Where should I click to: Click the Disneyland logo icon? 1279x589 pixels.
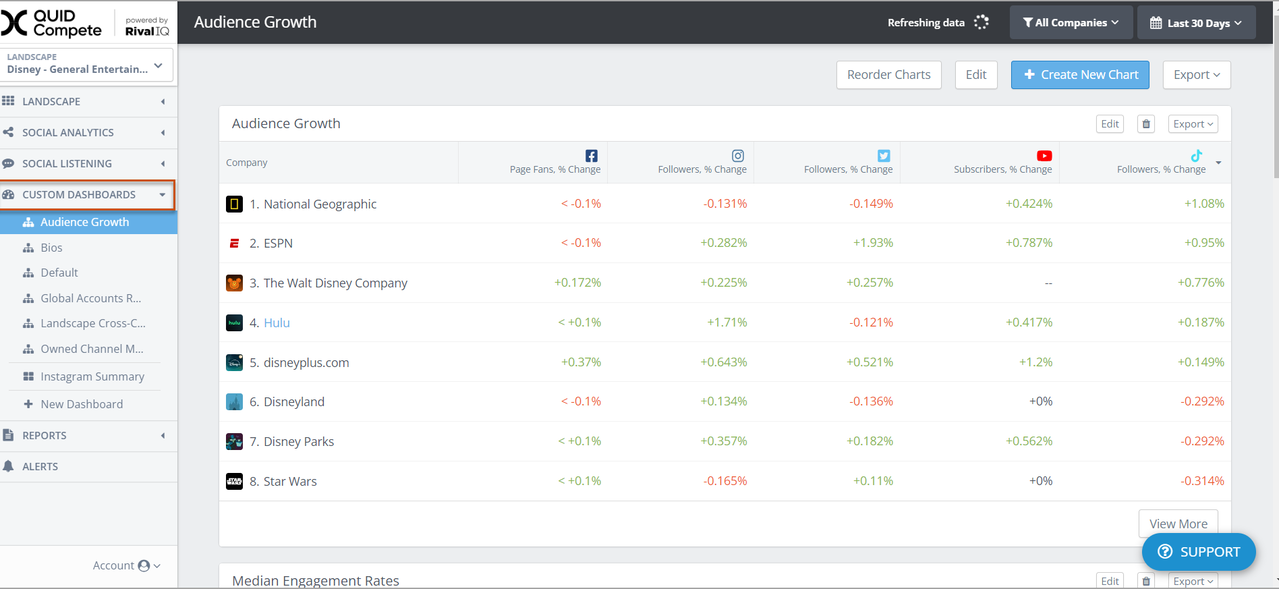(234, 402)
